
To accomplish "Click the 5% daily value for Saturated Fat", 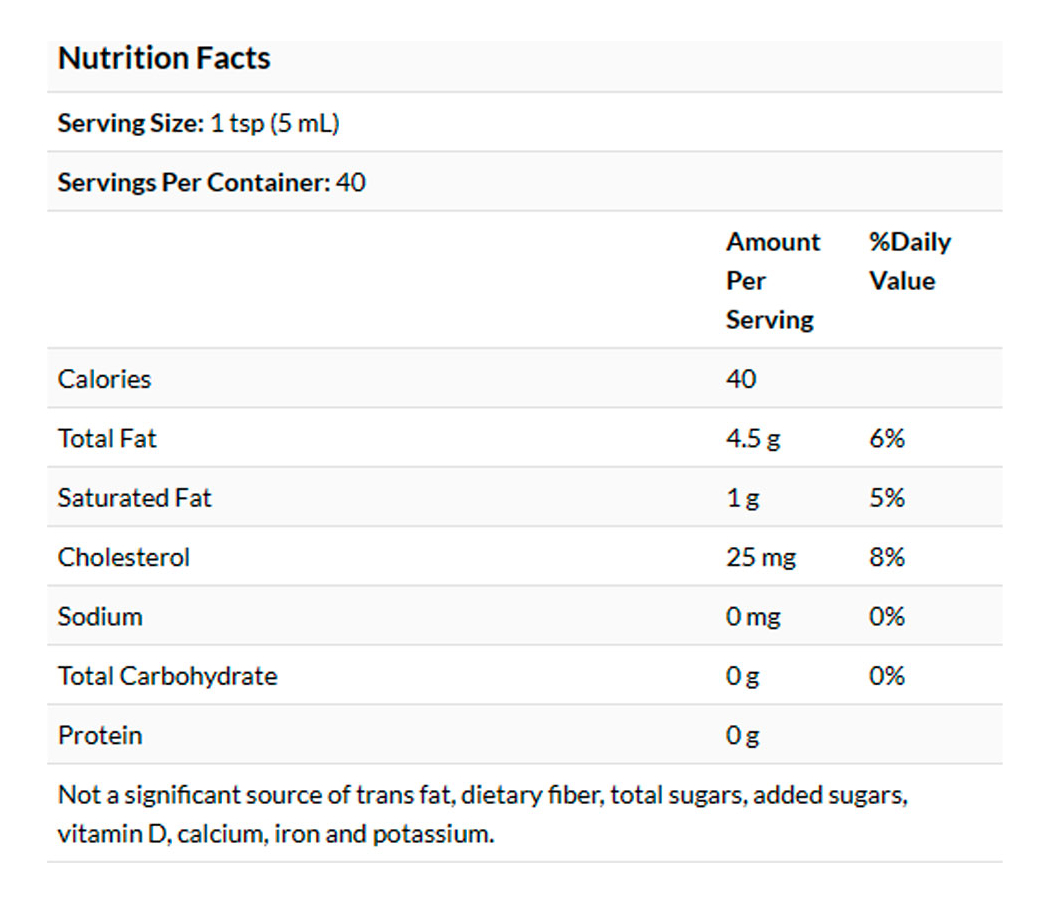I will click(886, 498).
